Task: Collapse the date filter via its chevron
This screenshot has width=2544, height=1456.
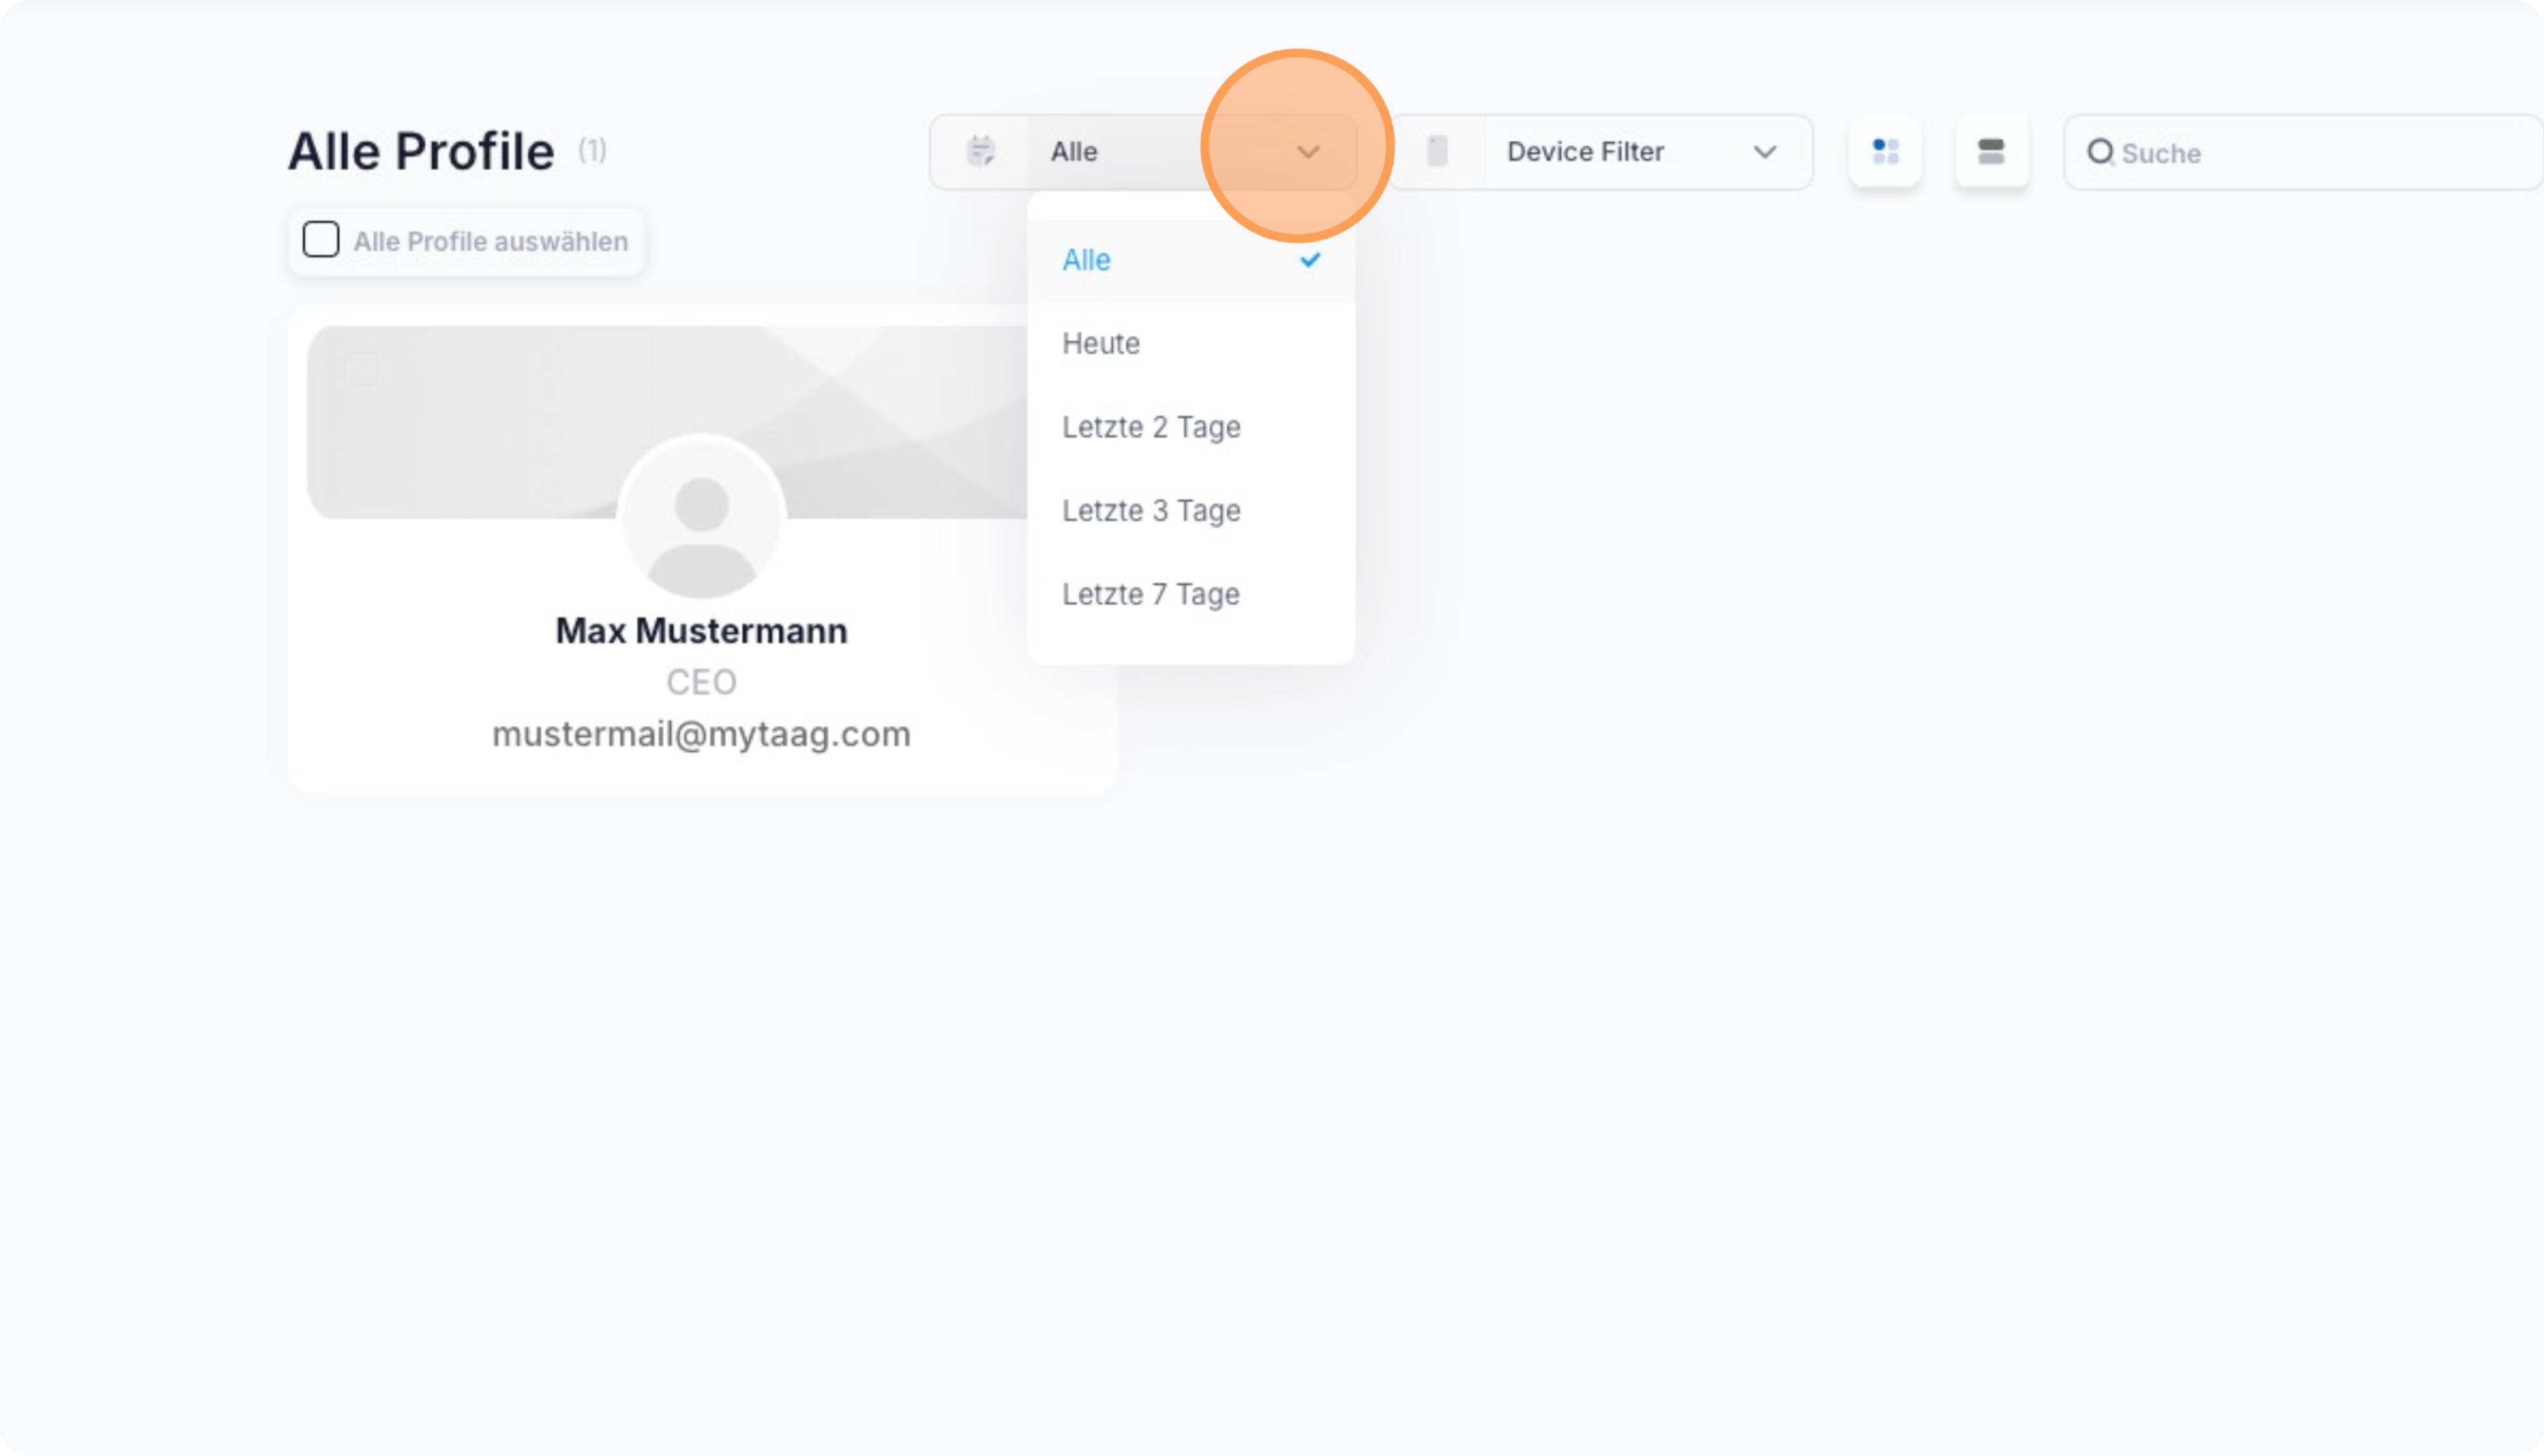Action: 1308,152
